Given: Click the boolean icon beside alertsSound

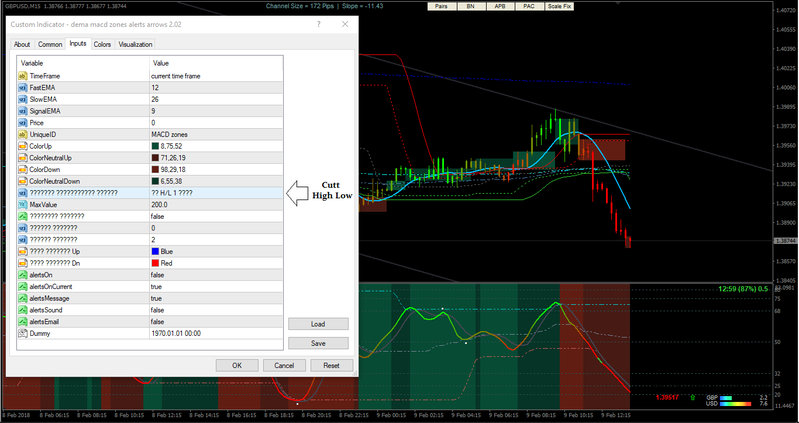Looking at the screenshot, I should (x=22, y=310).
